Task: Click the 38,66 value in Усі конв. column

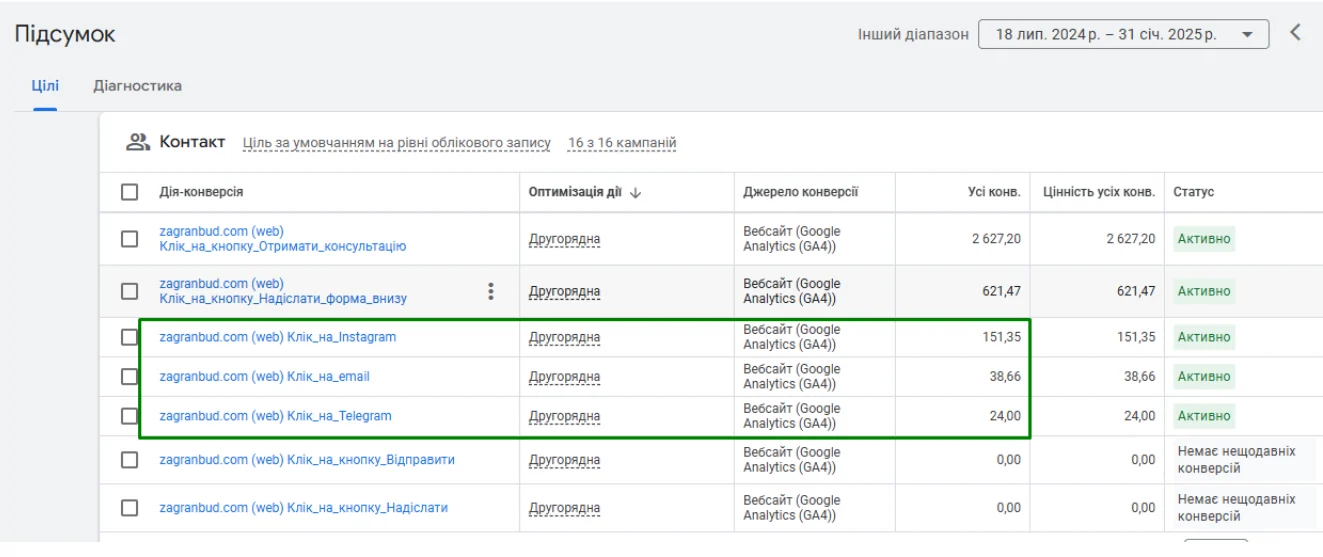Action: [x=1005, y=377]
